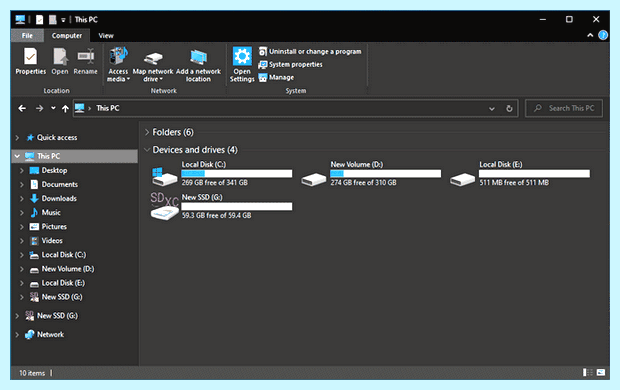Select Local Disk (E:) drive icon
Screen dimensions: 620x390
[x=462, y=179]
